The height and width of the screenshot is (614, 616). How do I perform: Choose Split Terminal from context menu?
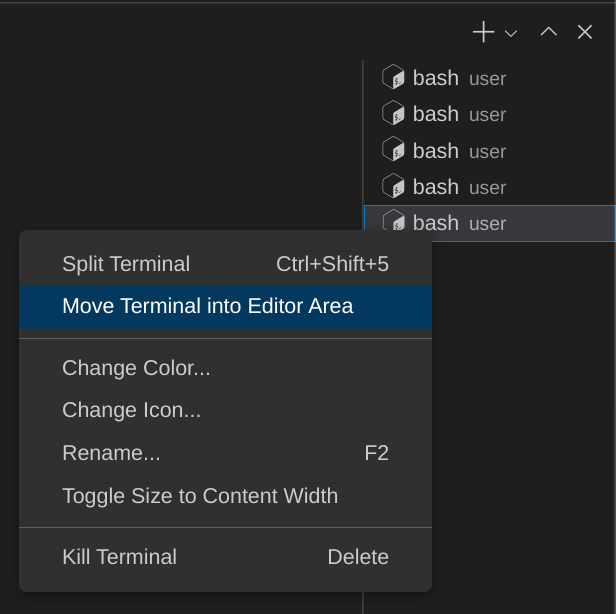(x=126, y=264)
